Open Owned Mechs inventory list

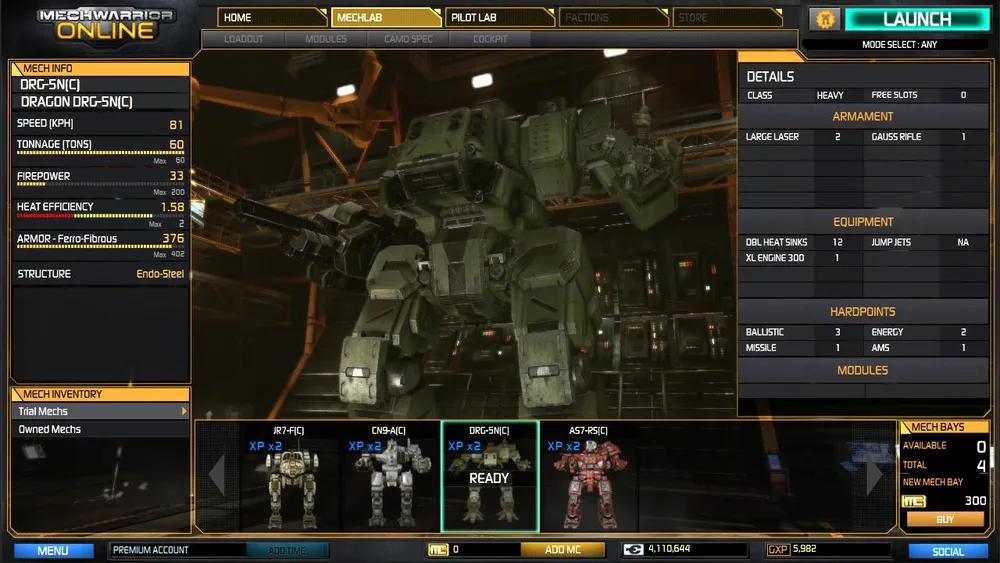[x=100, y=429]
